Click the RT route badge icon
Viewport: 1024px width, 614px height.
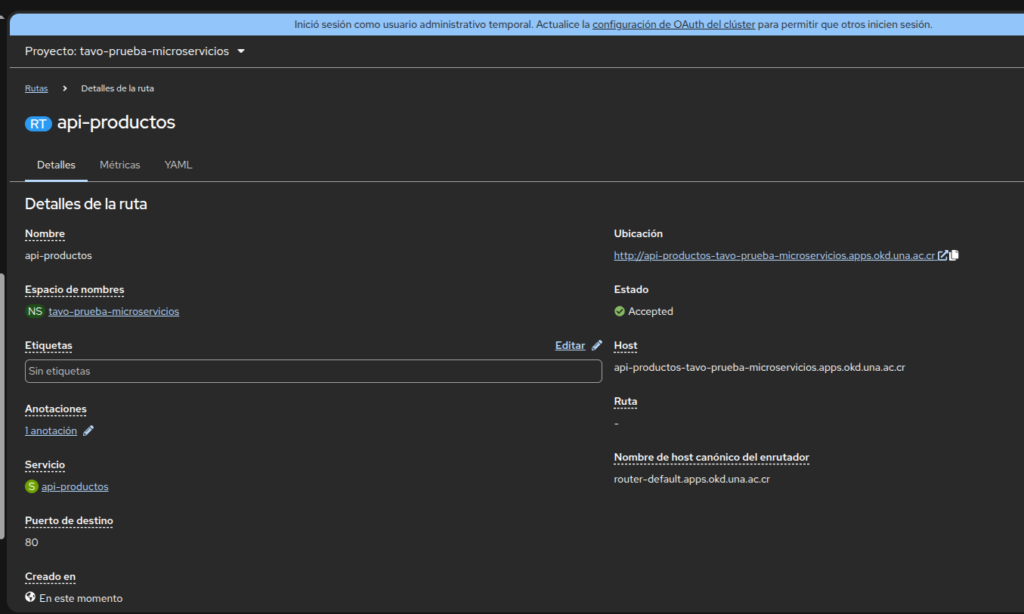click(x=39, y=123)
